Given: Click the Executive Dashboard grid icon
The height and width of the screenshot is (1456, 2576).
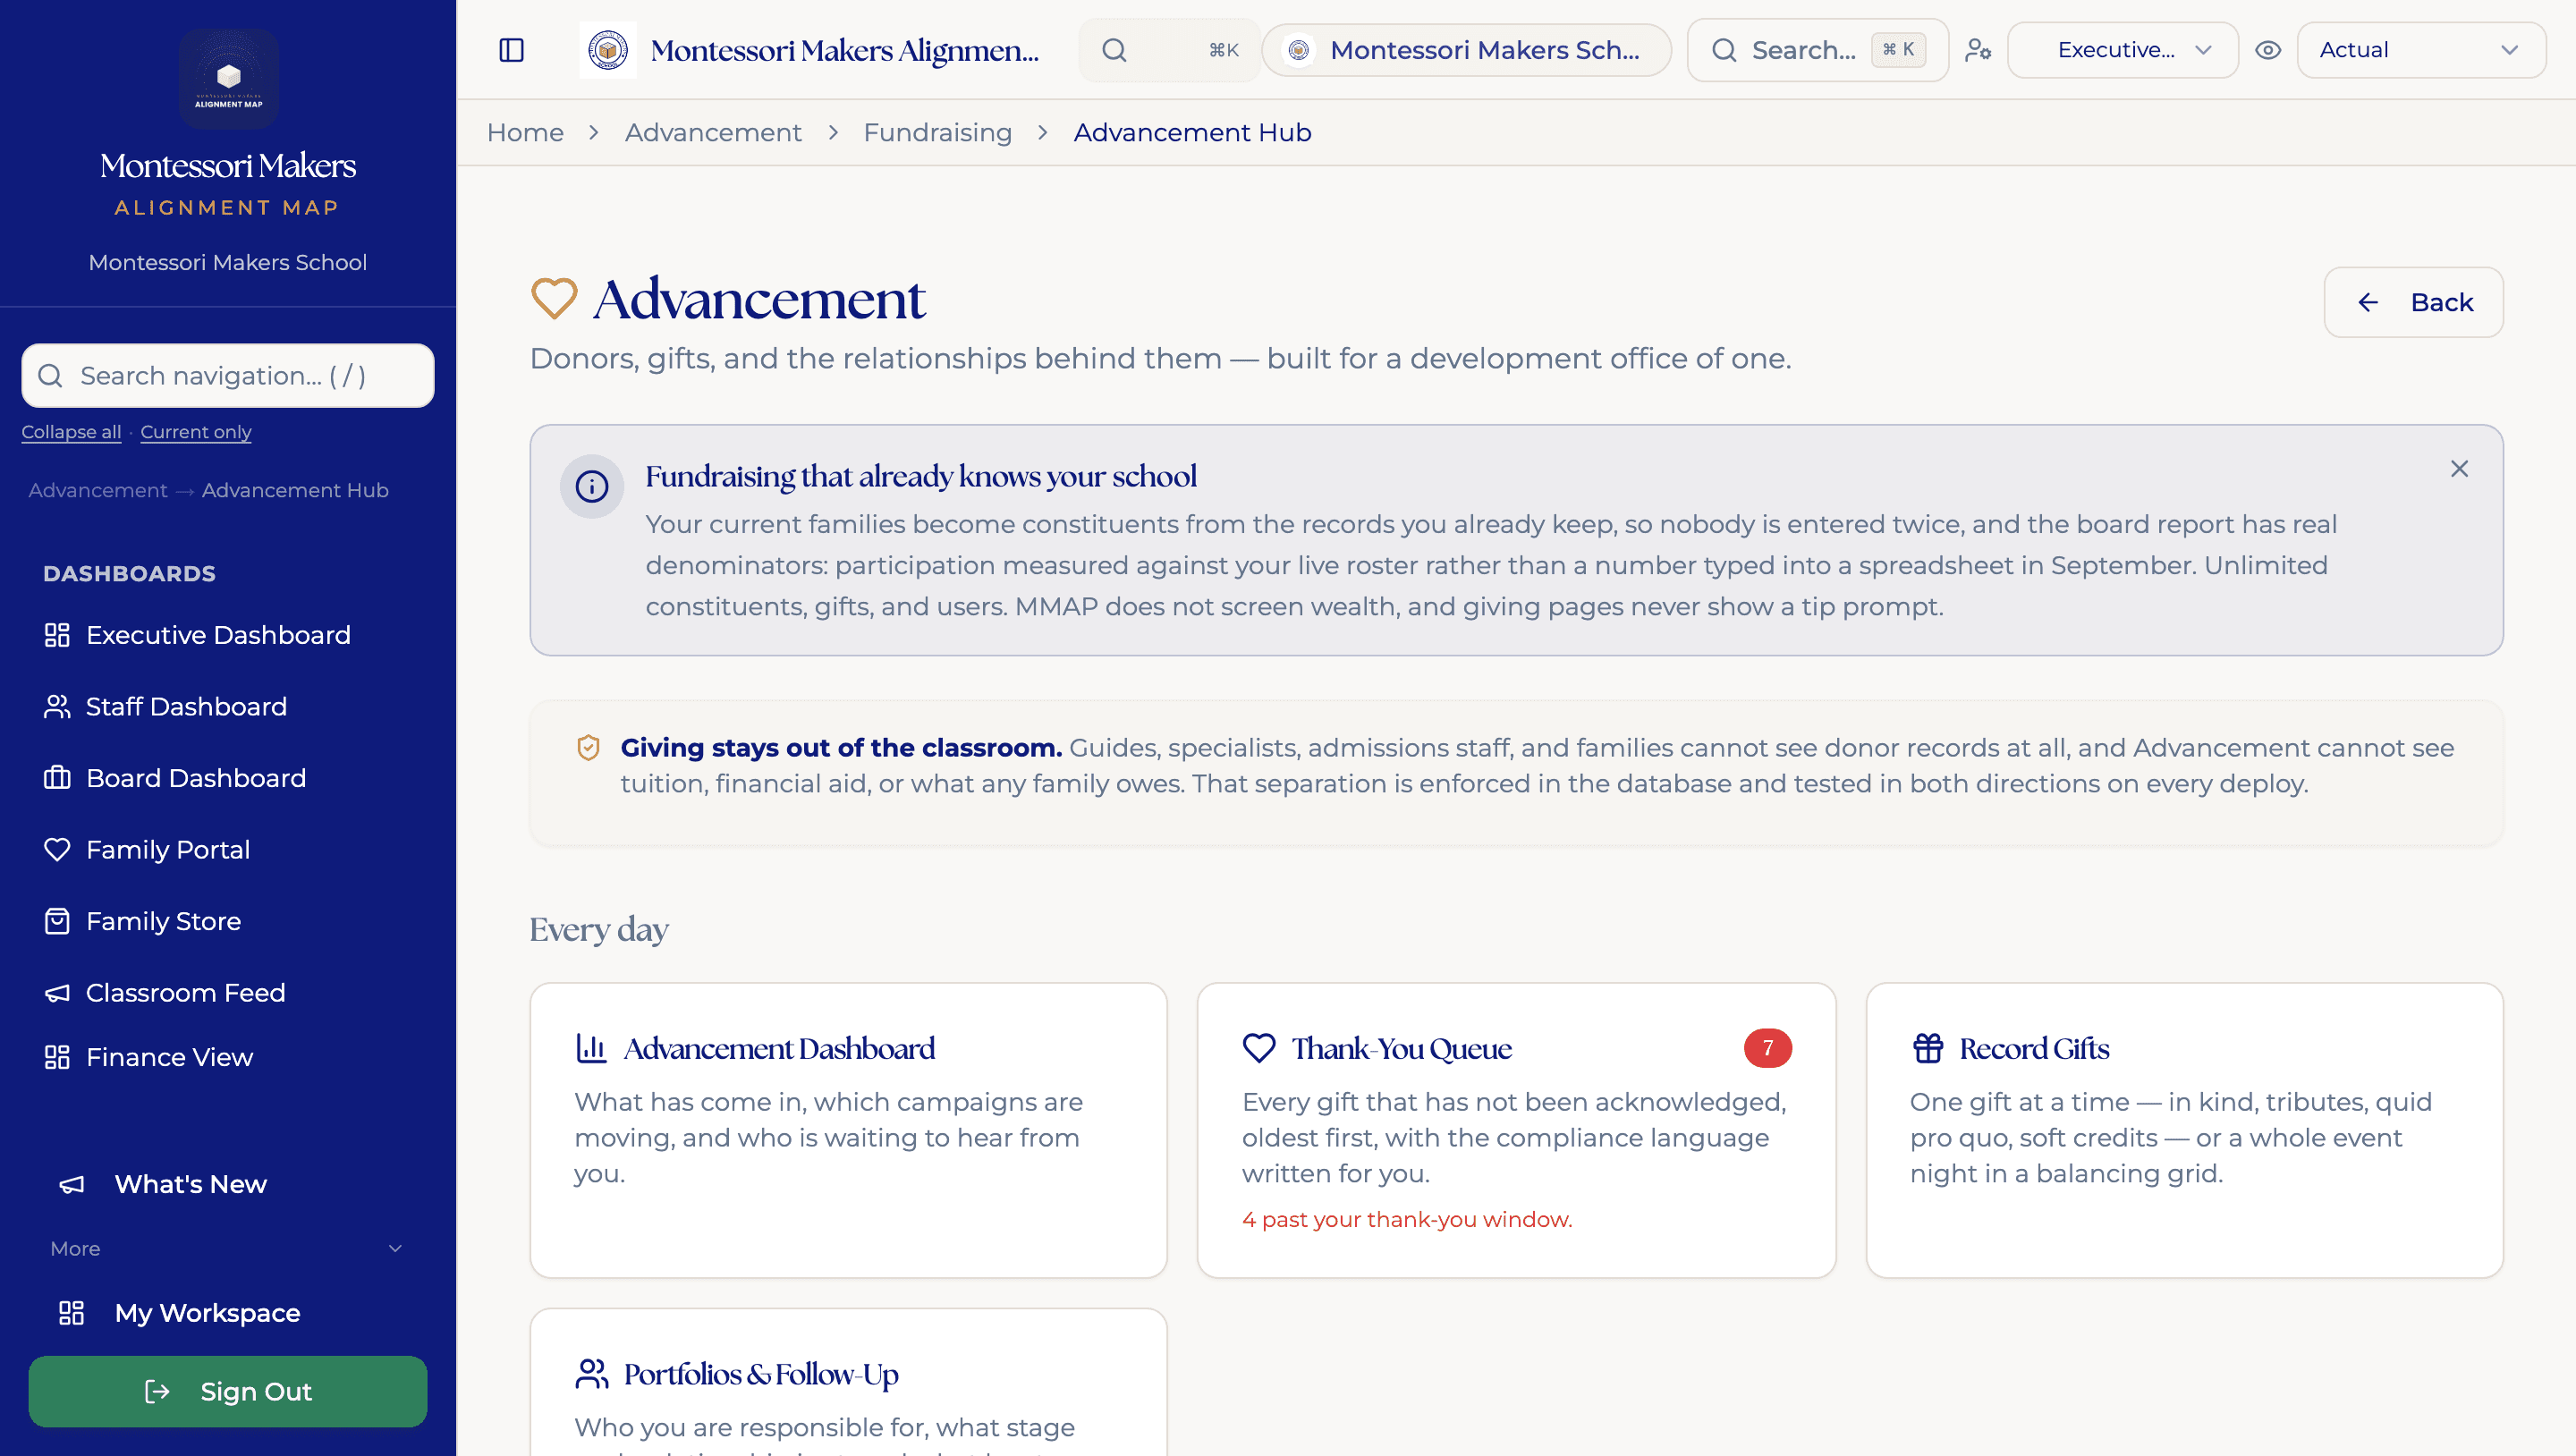Looking at the screenshot, I should click(57, 635).
